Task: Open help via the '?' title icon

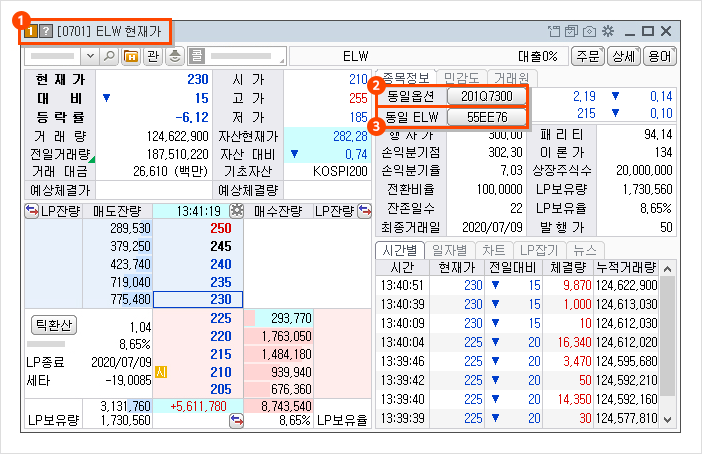Action: coord(46,31)
